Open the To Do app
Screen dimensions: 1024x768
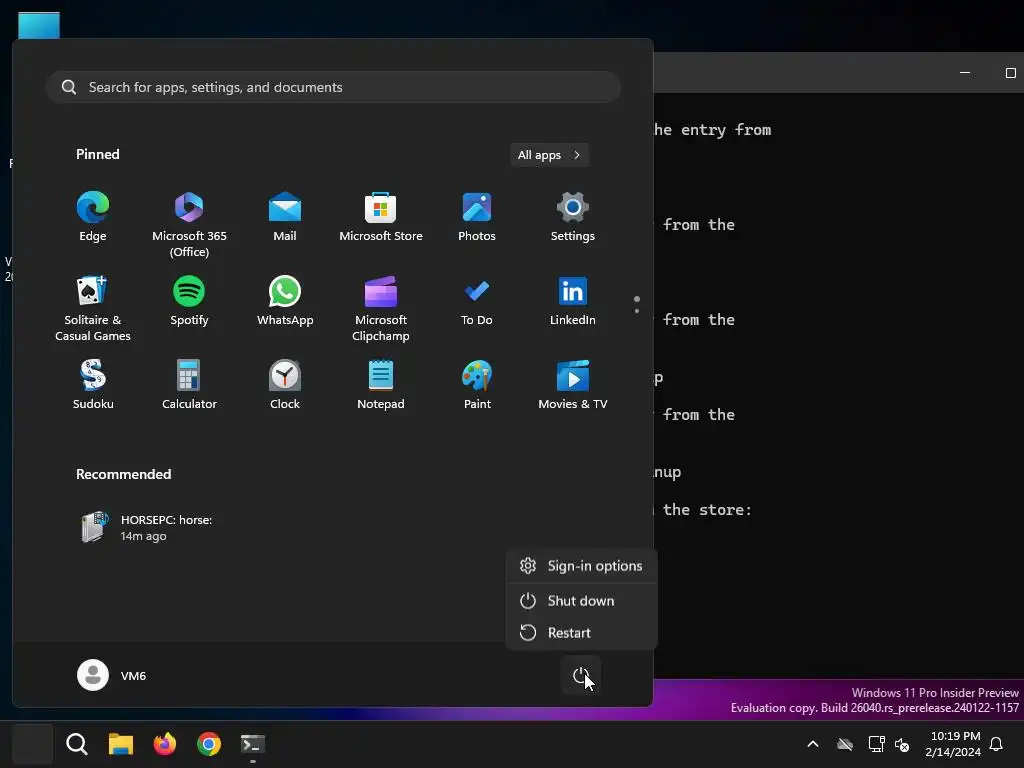click(x=477, y=302)
